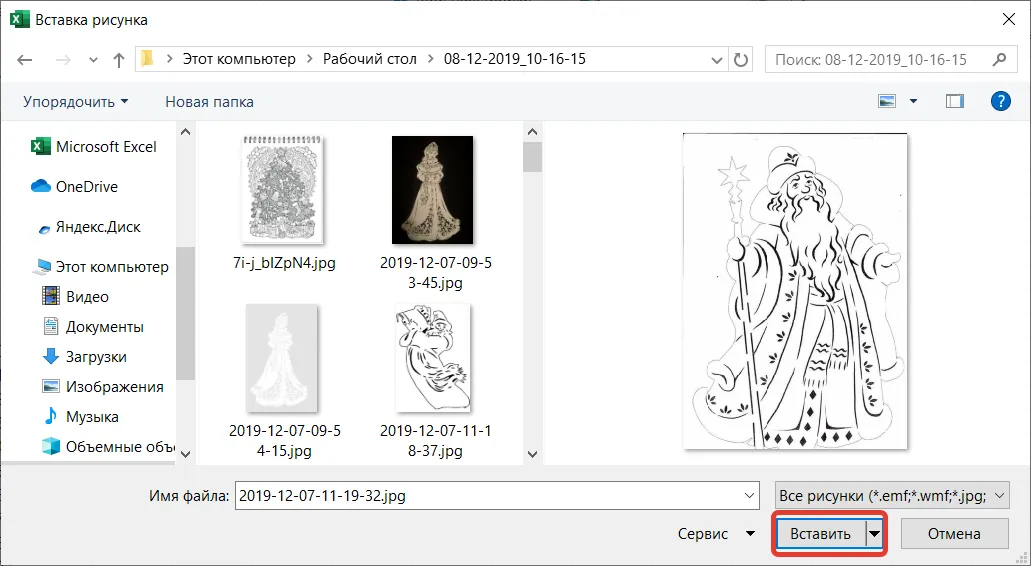The width and height of the screenshot is (1031, 566).
Task: Open 'Объемные объекты' folder
Action: pos(108,447)
